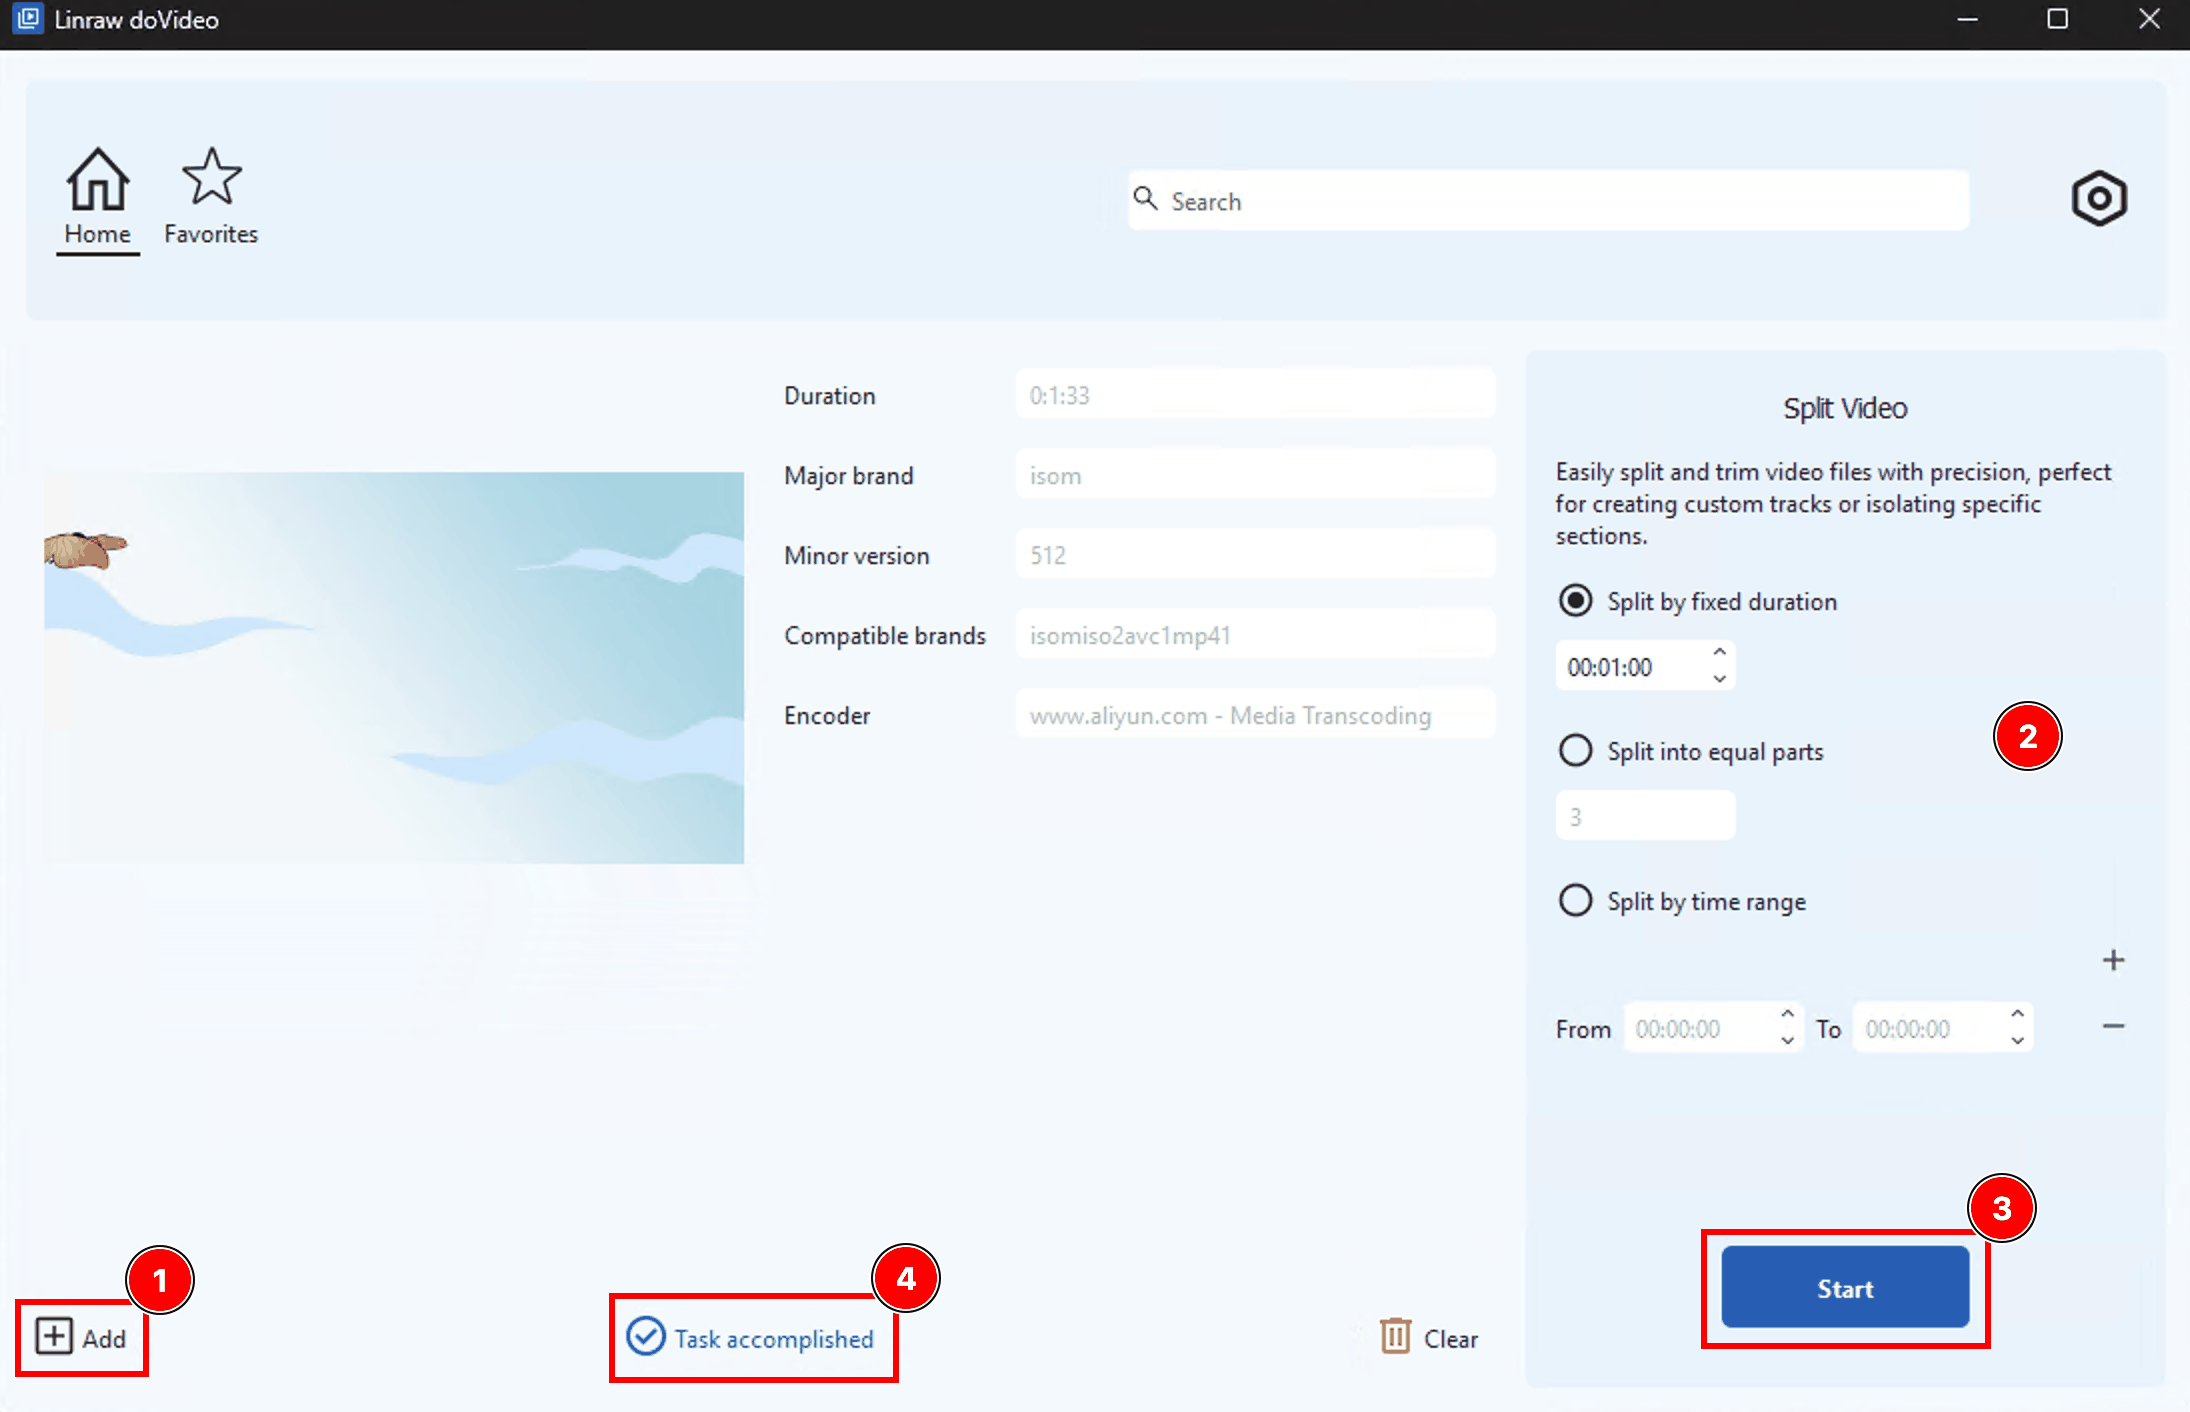Select Split into equal parts option

(x=1575, y=750)
